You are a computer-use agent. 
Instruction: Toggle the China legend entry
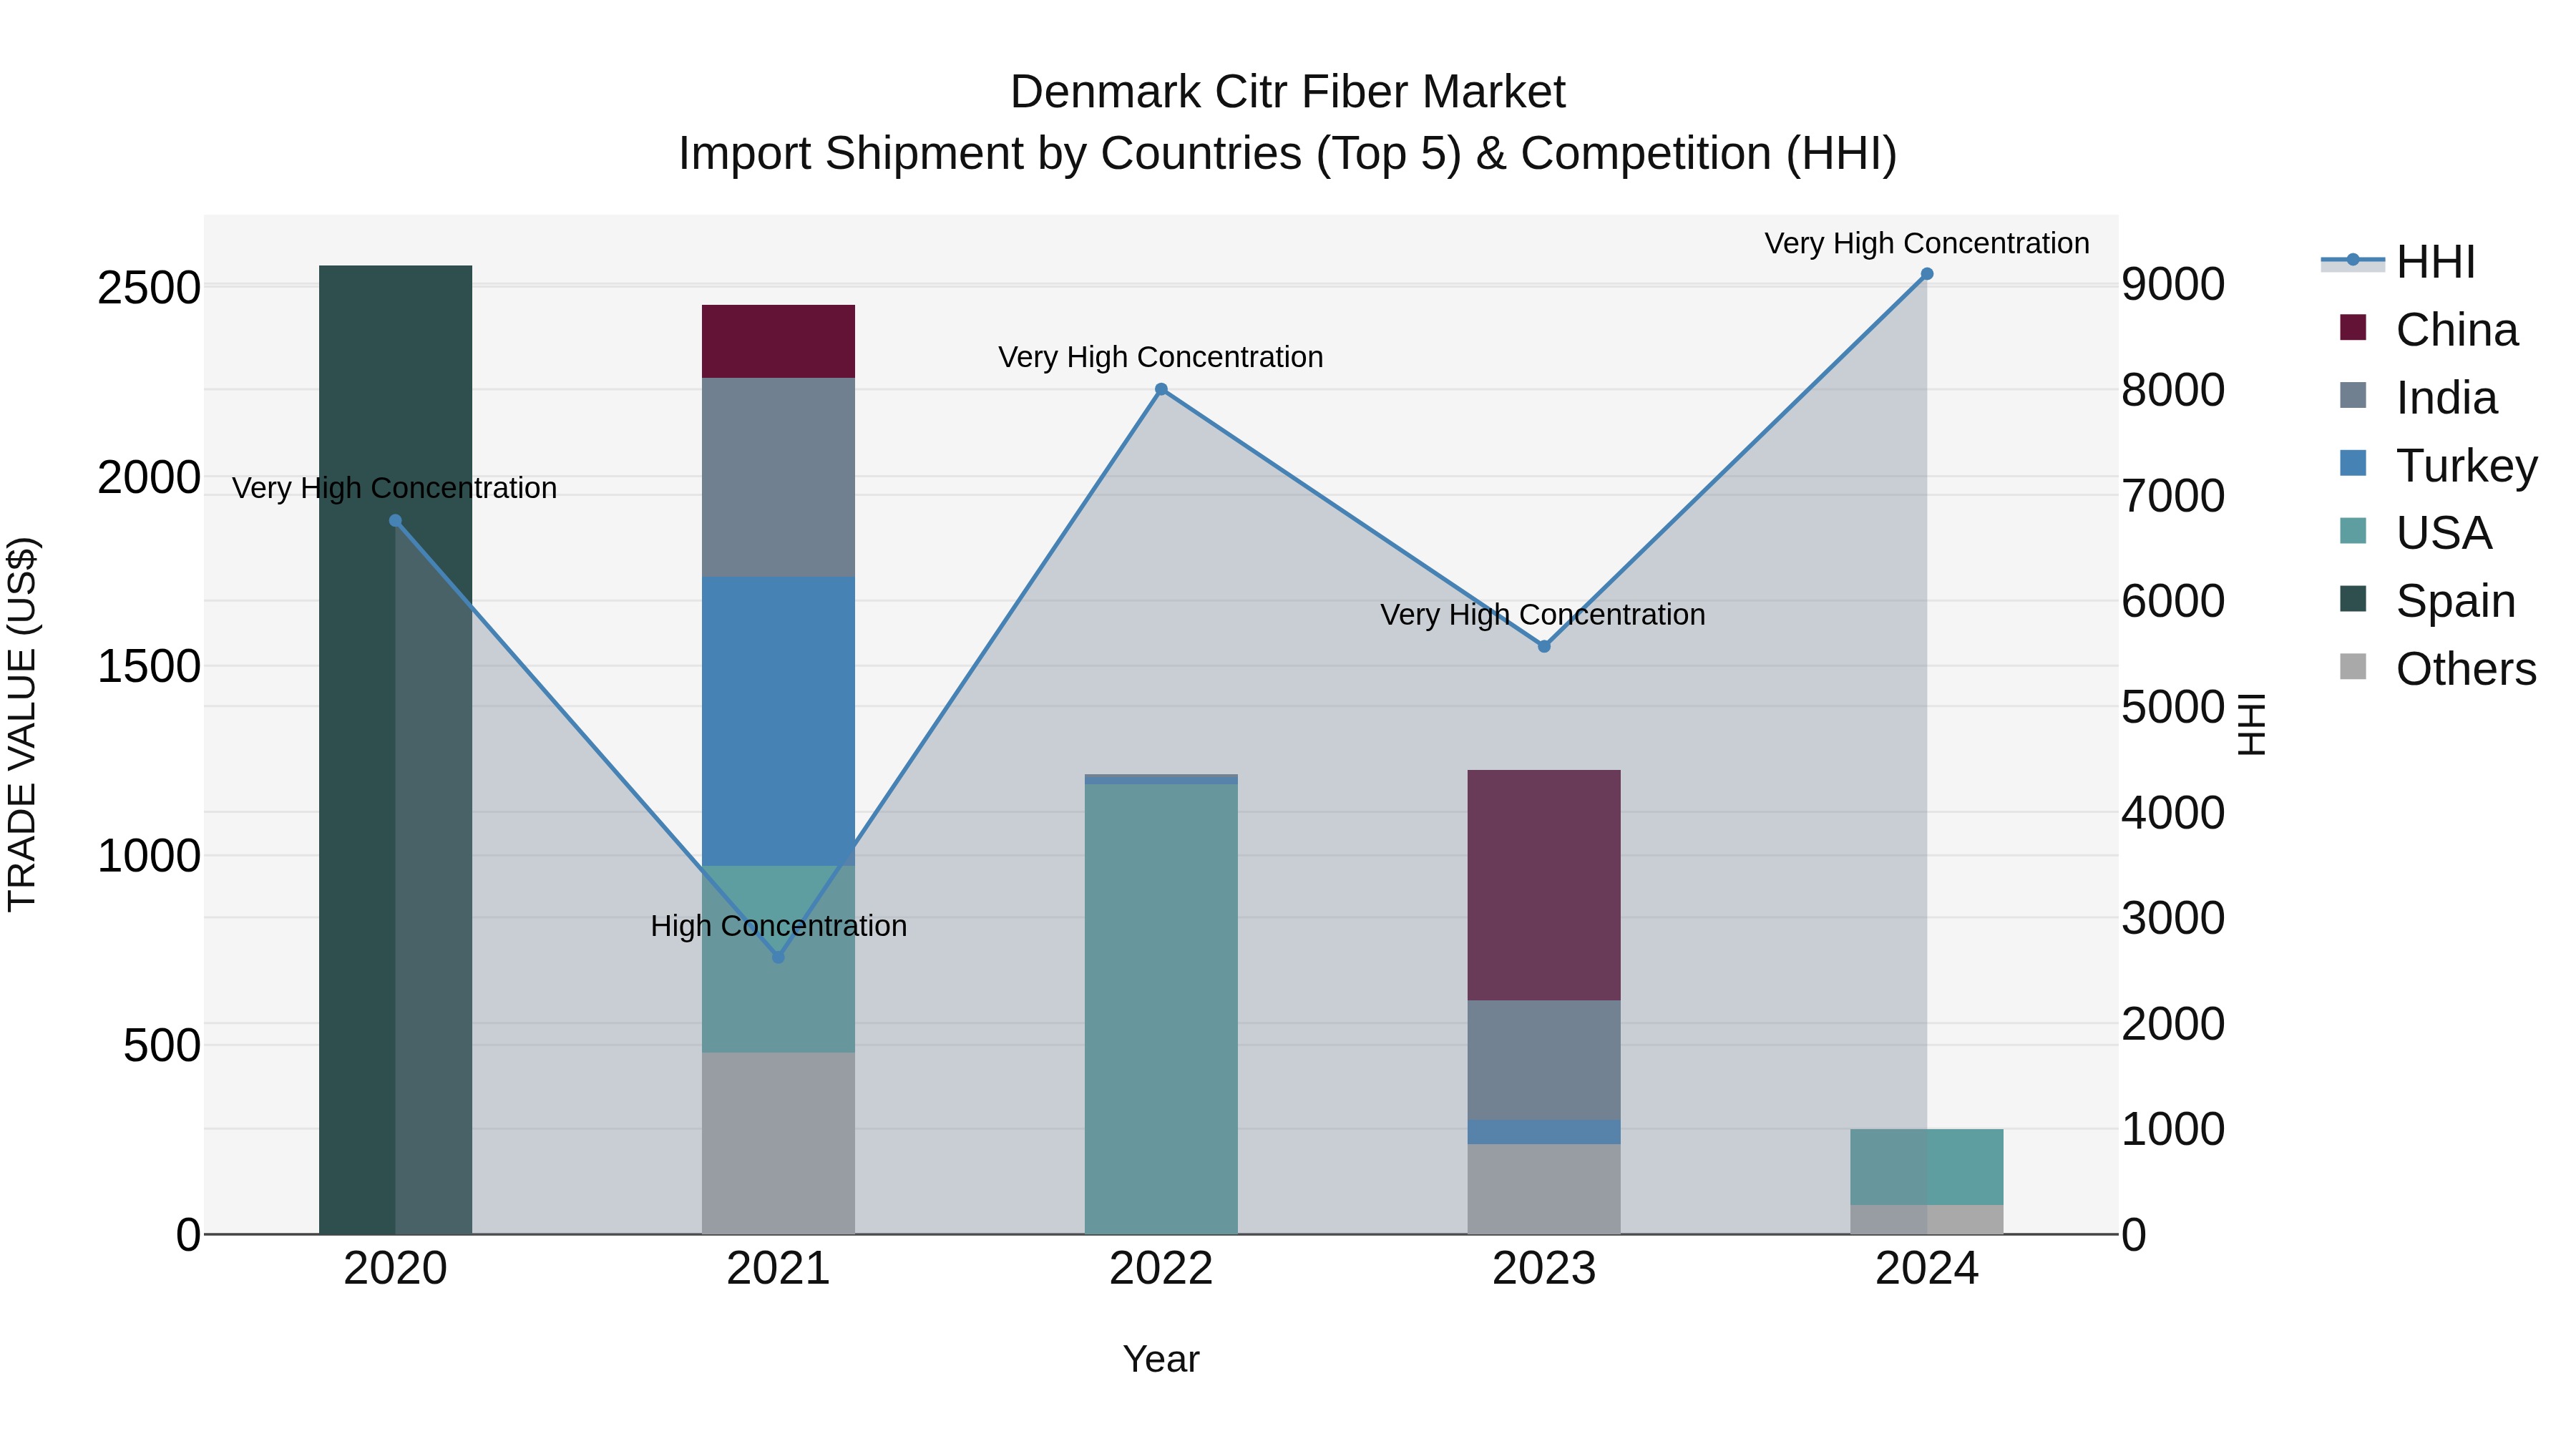tap(2428, 329)
